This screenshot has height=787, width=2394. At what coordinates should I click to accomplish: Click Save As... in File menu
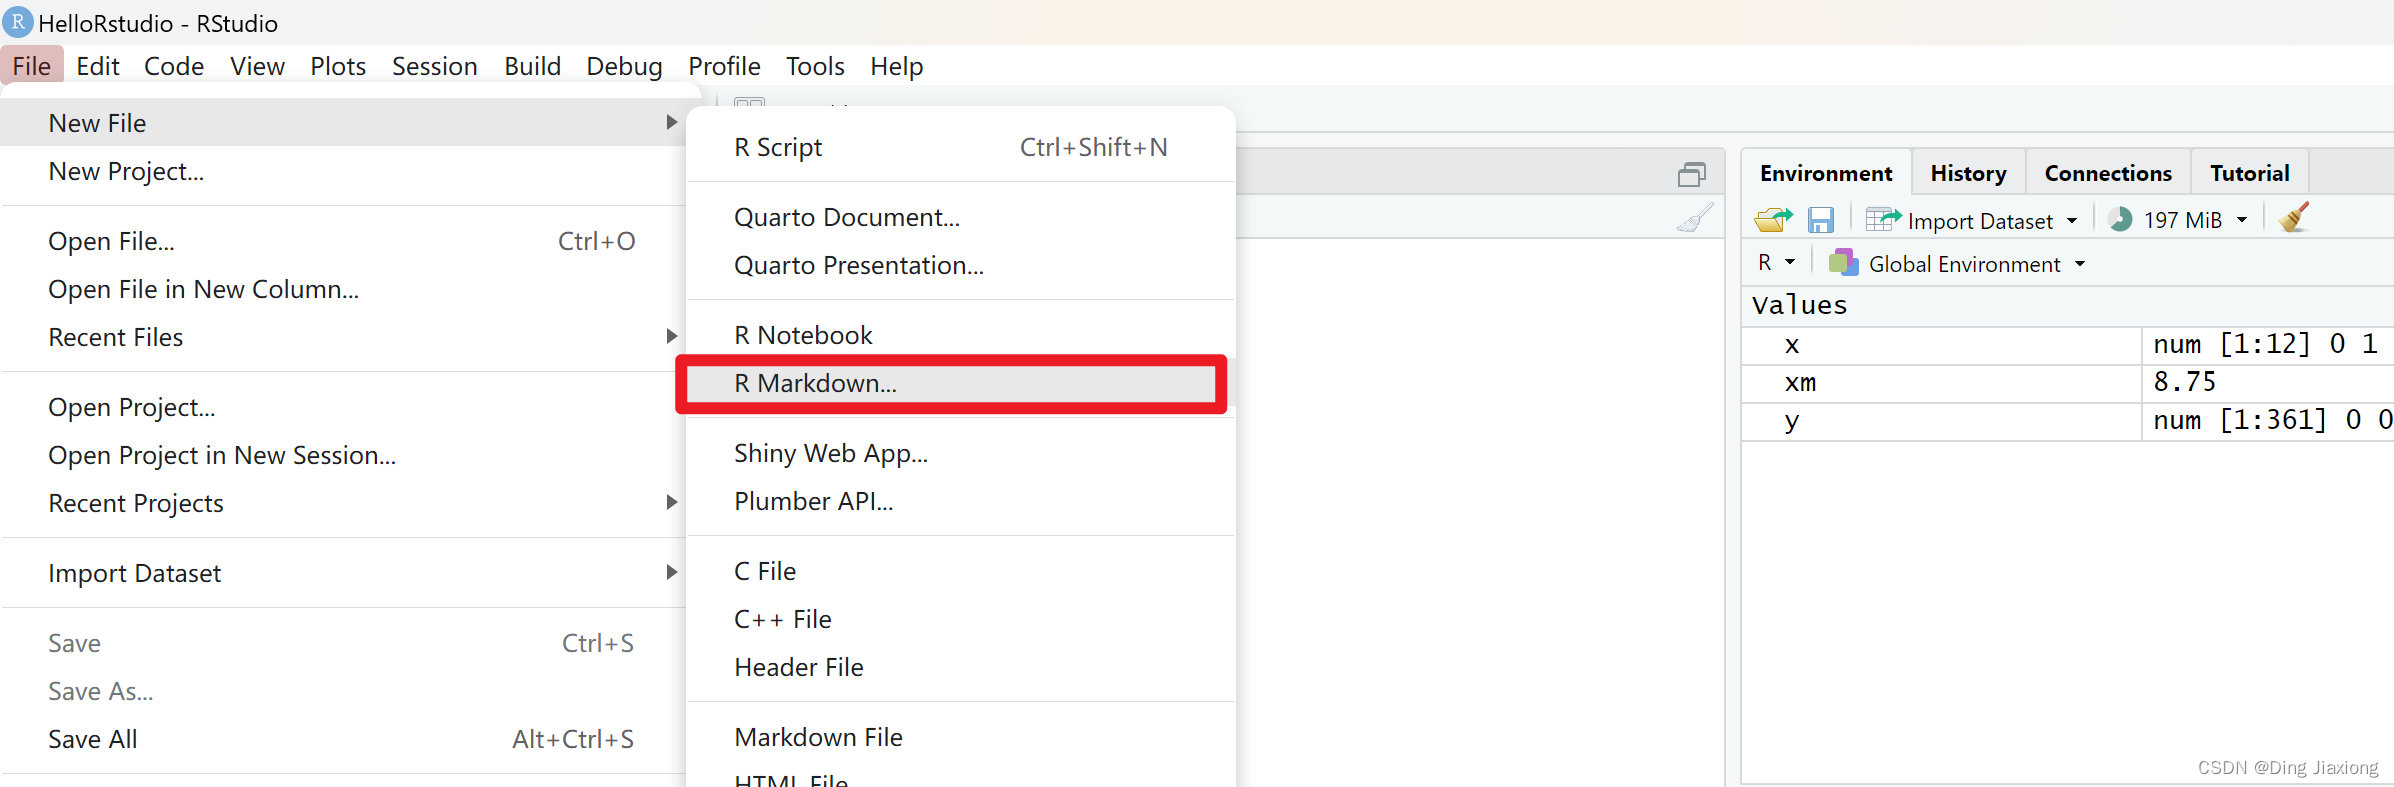click(343, 691)
